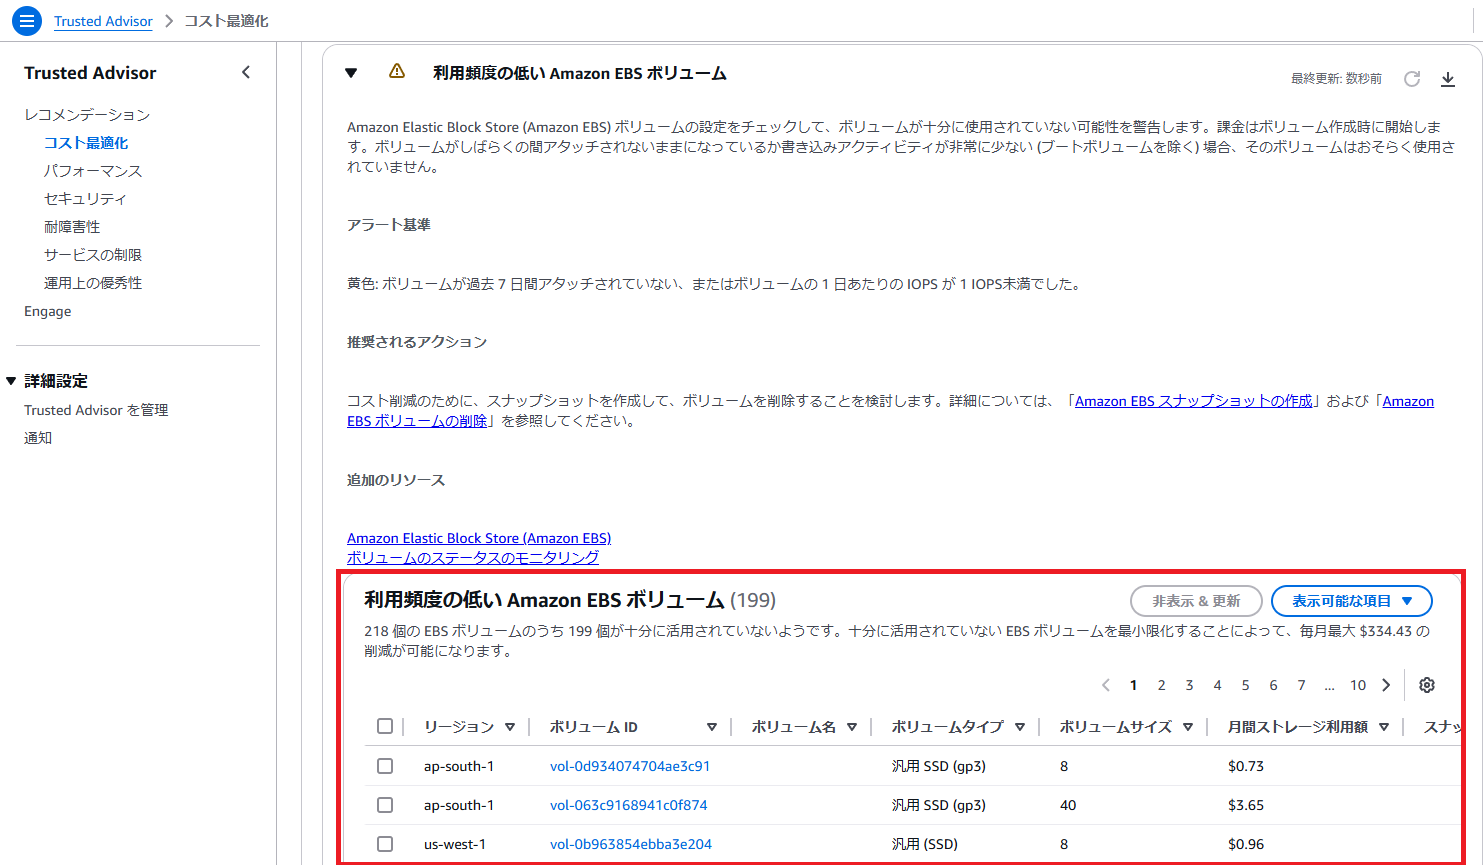Collapse the 詳細設定 navigation section
Screen dimensions: 1483x865
(x=12, y=381)
